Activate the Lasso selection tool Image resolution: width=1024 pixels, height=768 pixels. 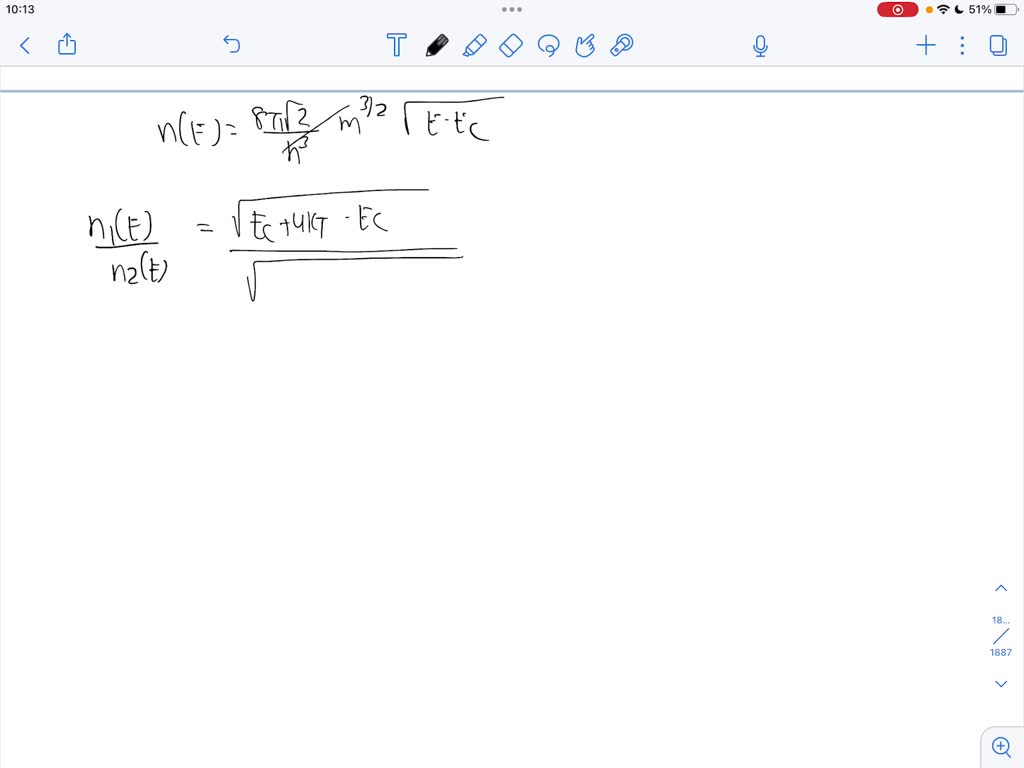548,45
